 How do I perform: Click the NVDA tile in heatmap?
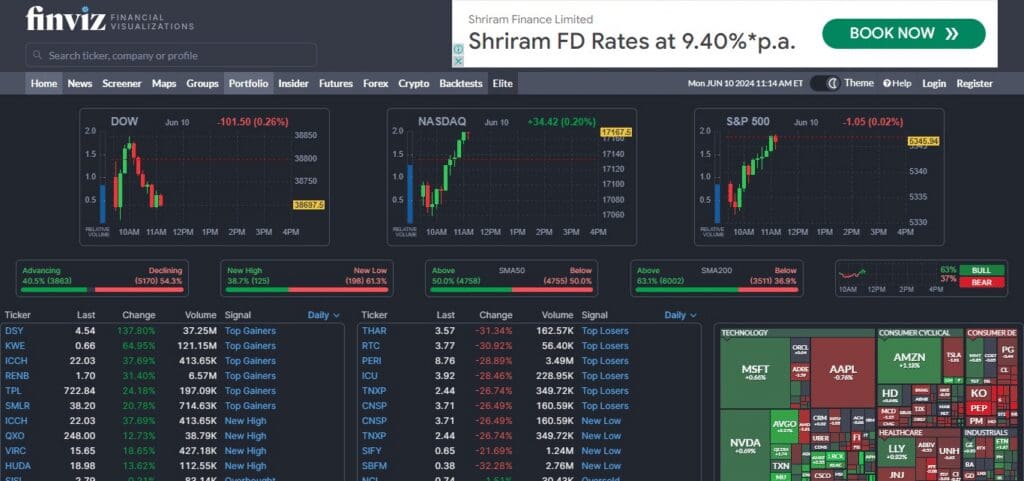coord(745,446)
